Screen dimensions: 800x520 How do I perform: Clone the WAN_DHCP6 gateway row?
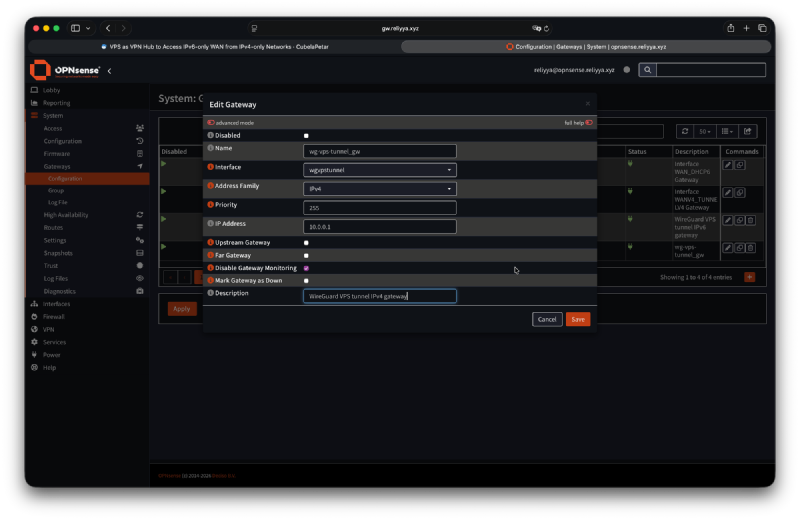pyautogui.click(x=740, y=165)
